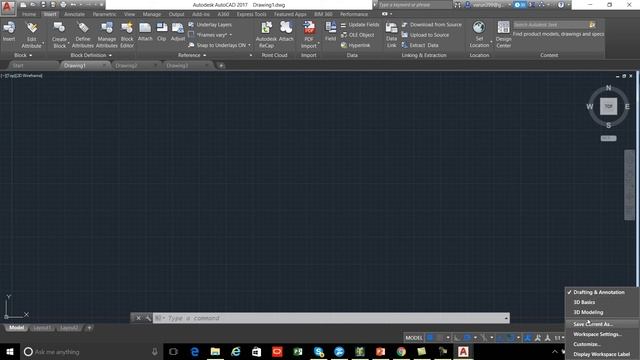The image size is (640, 360).
Task: Click the Point Cloud Attach tool
Action: (286, 32)
